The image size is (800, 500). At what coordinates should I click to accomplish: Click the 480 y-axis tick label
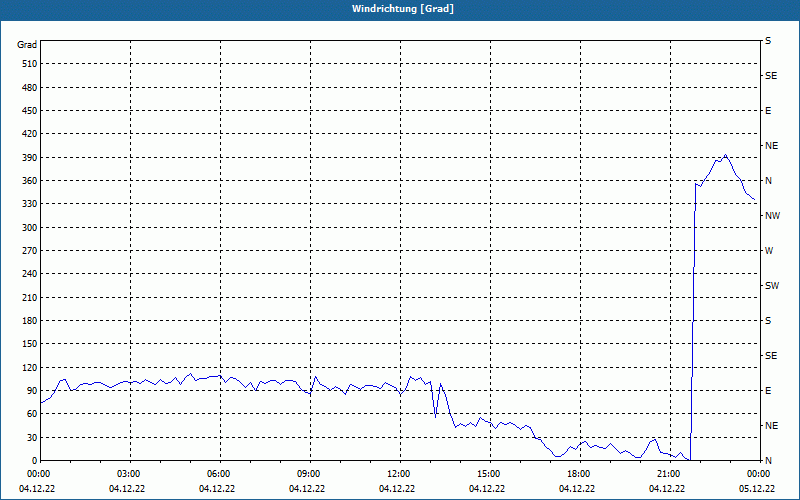click(x=30, y=87)
